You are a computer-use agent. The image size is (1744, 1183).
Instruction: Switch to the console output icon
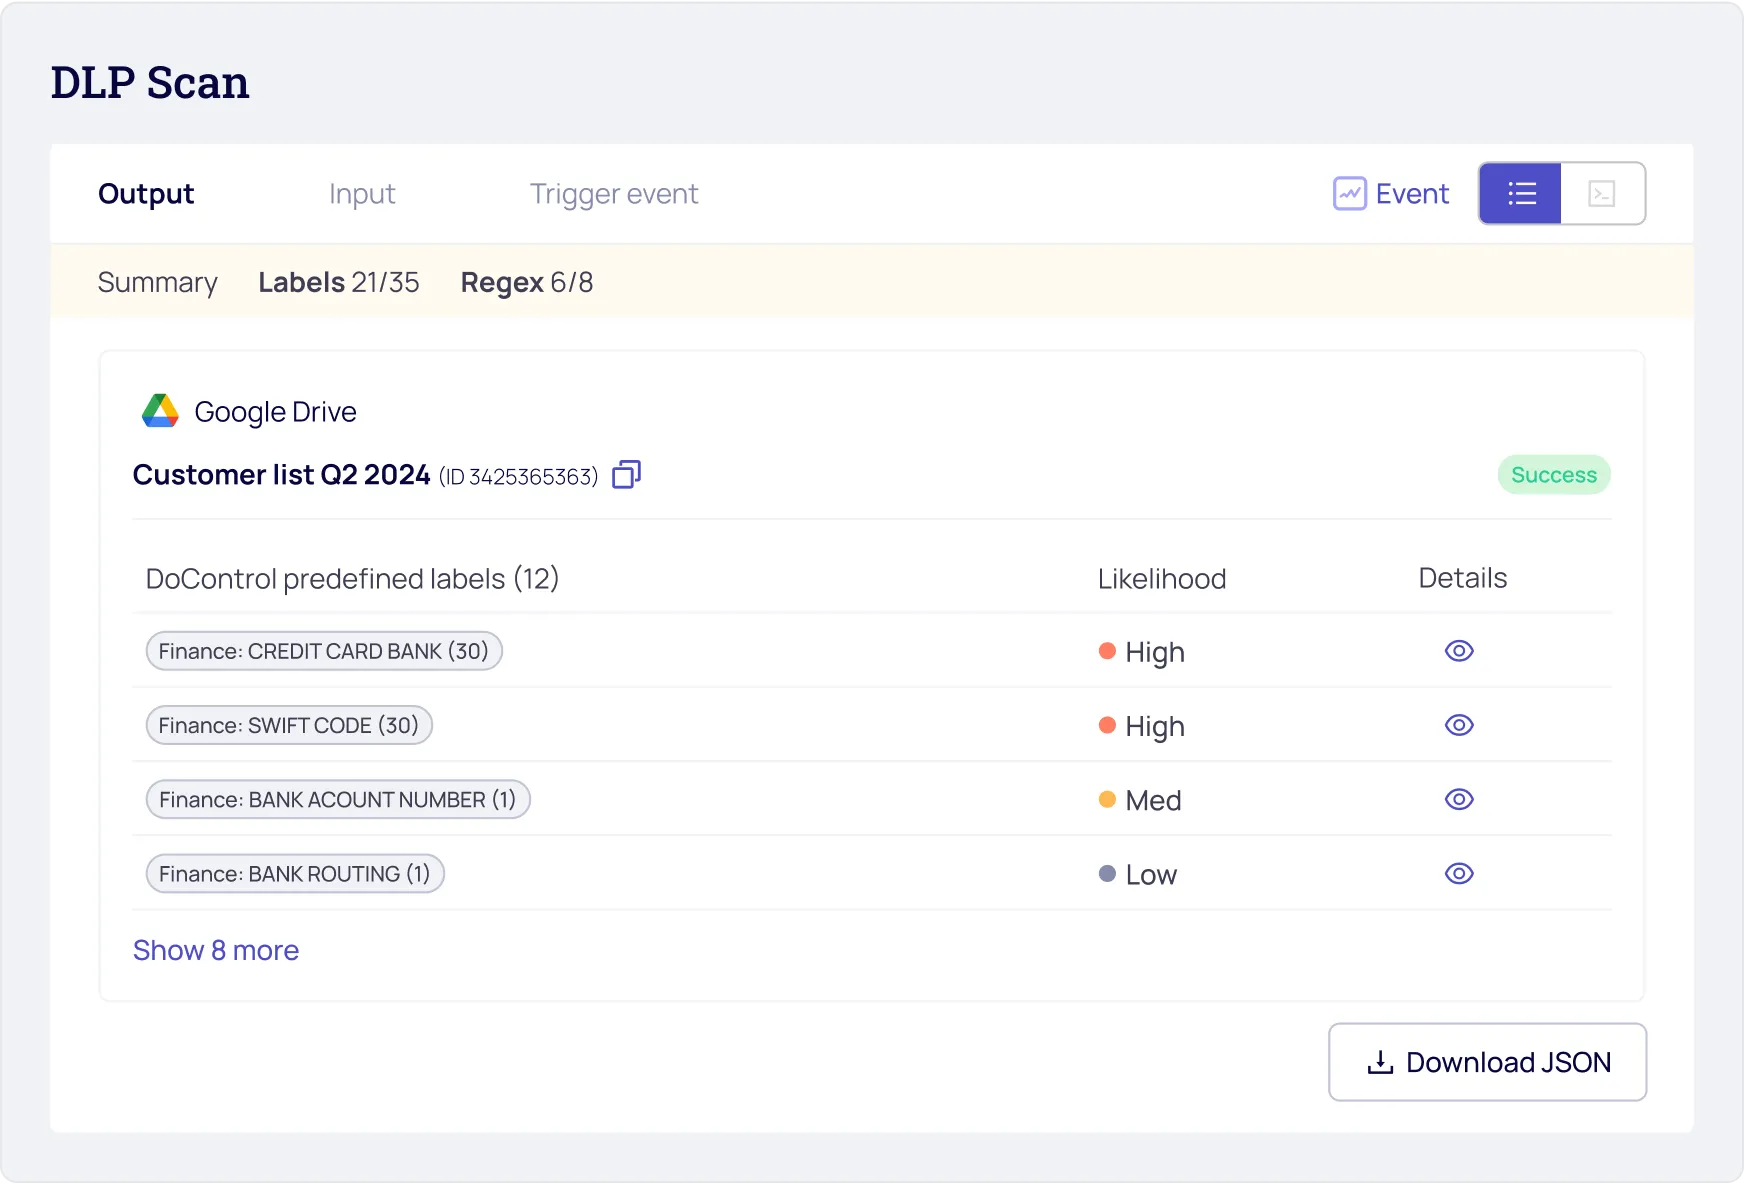coord(1601,193)
